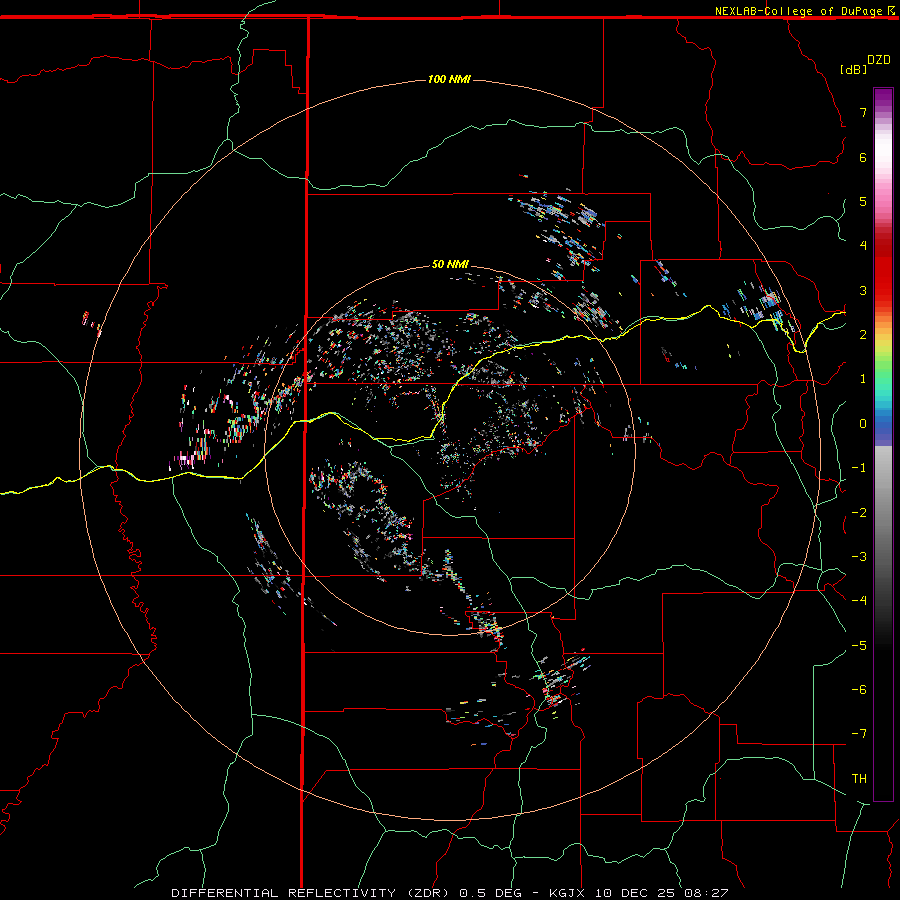Click the positive "3" scale value

point(863,290)
